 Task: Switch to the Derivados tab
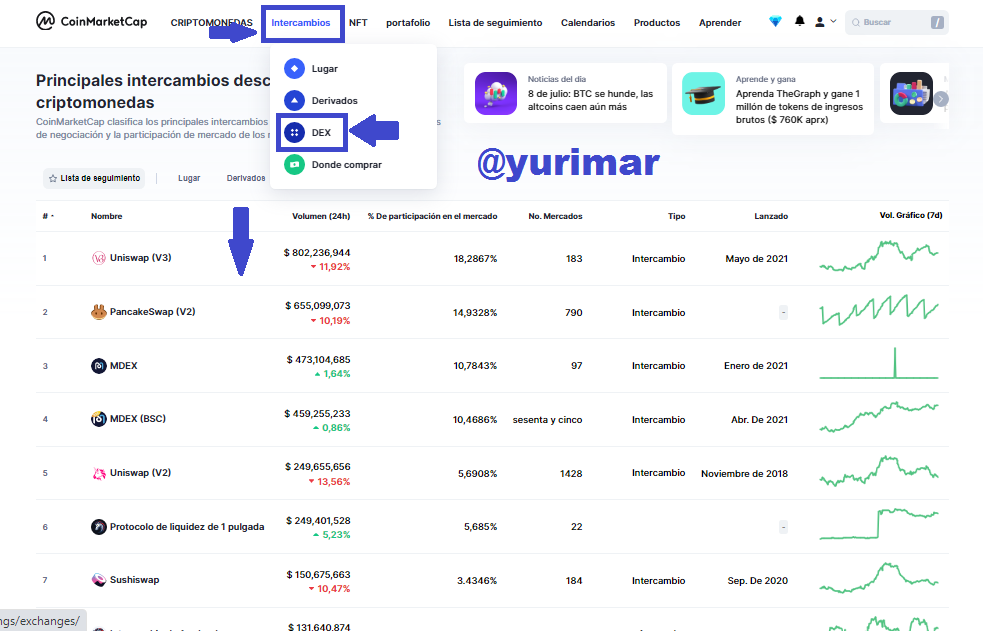pos(246,178)
